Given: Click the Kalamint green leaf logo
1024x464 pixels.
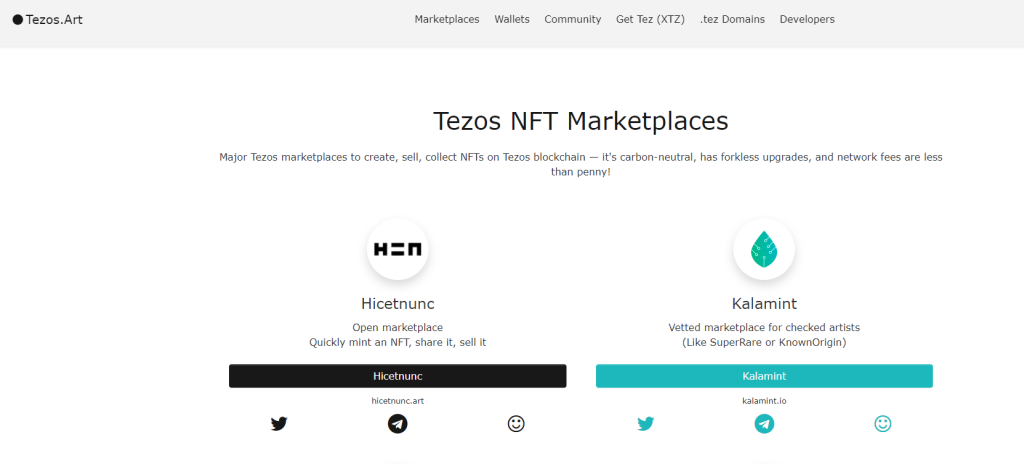Looking at the screenshot, I should coord(764,249).
